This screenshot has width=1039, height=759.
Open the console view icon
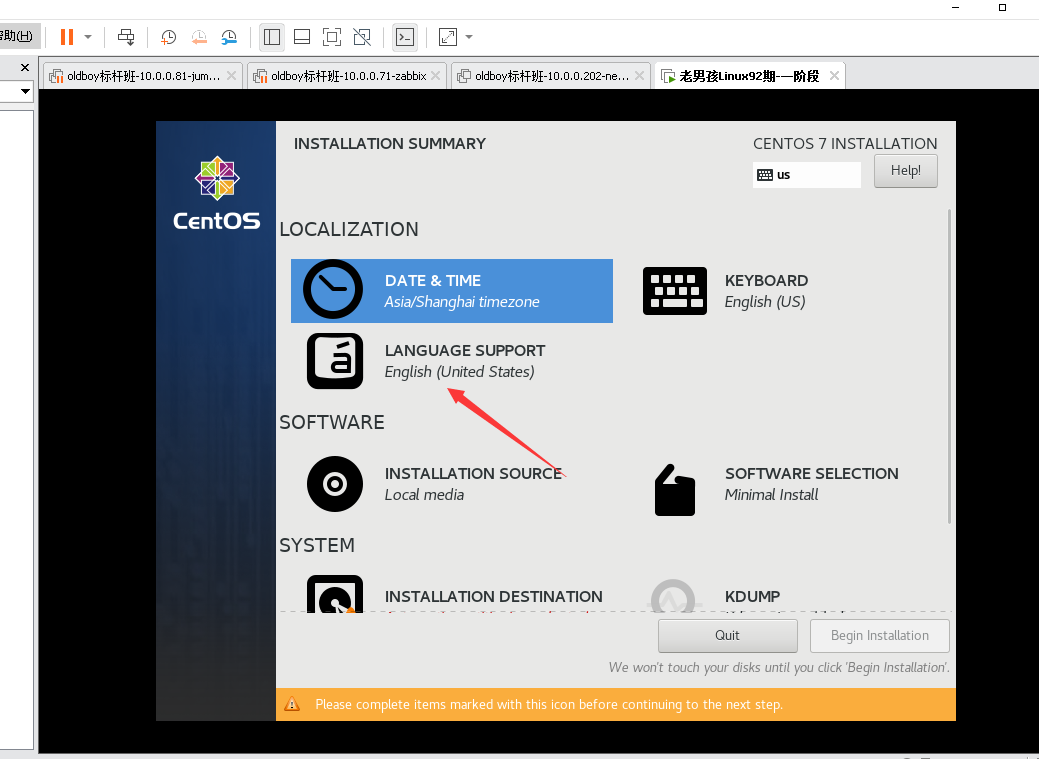click(x=405, y=37)
